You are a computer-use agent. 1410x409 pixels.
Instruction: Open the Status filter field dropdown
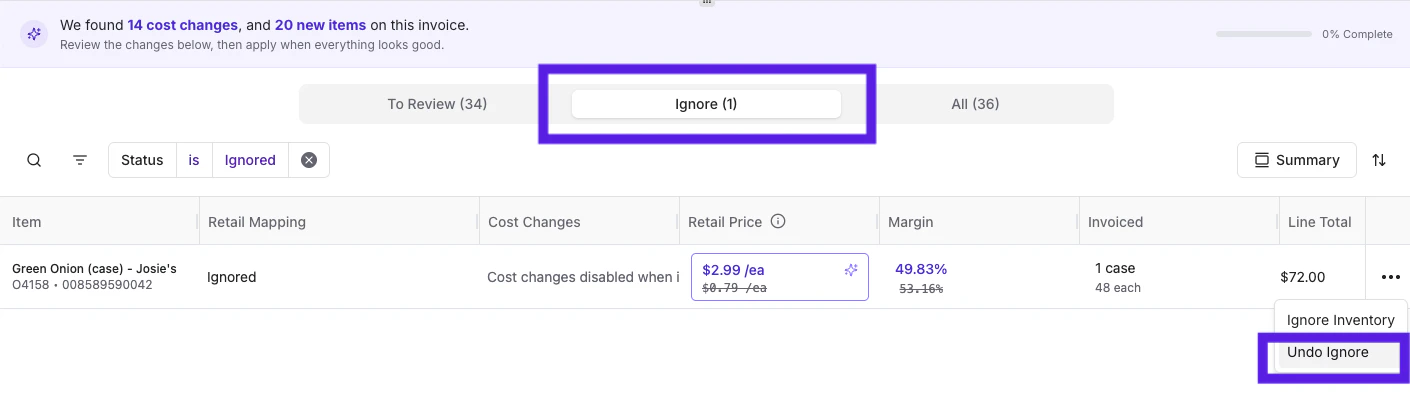[142, 160]
